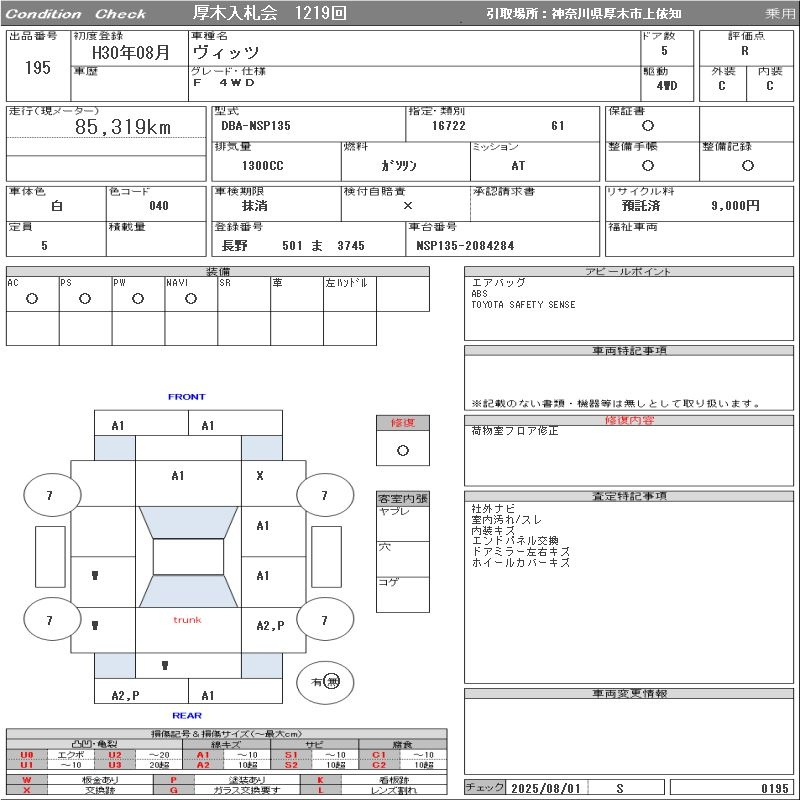
Task: Click the circle under 整備記録
Action: click(747, 165)
